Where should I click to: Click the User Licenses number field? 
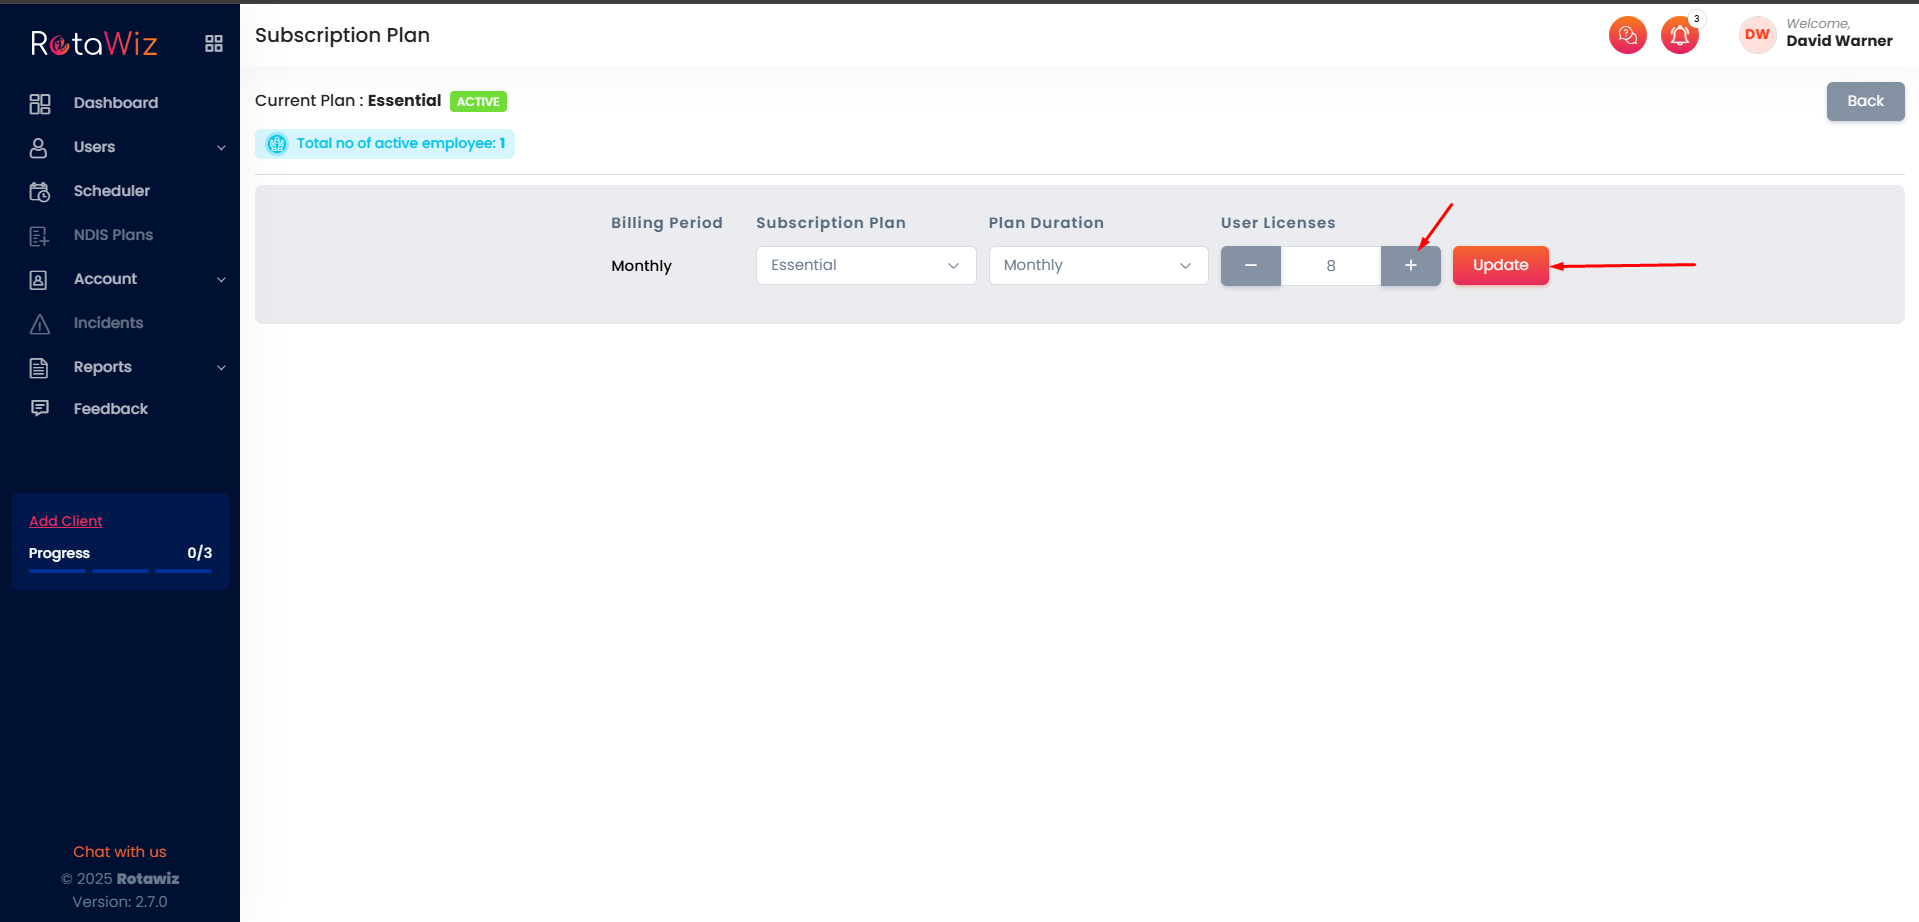(x=1330, y=266)
